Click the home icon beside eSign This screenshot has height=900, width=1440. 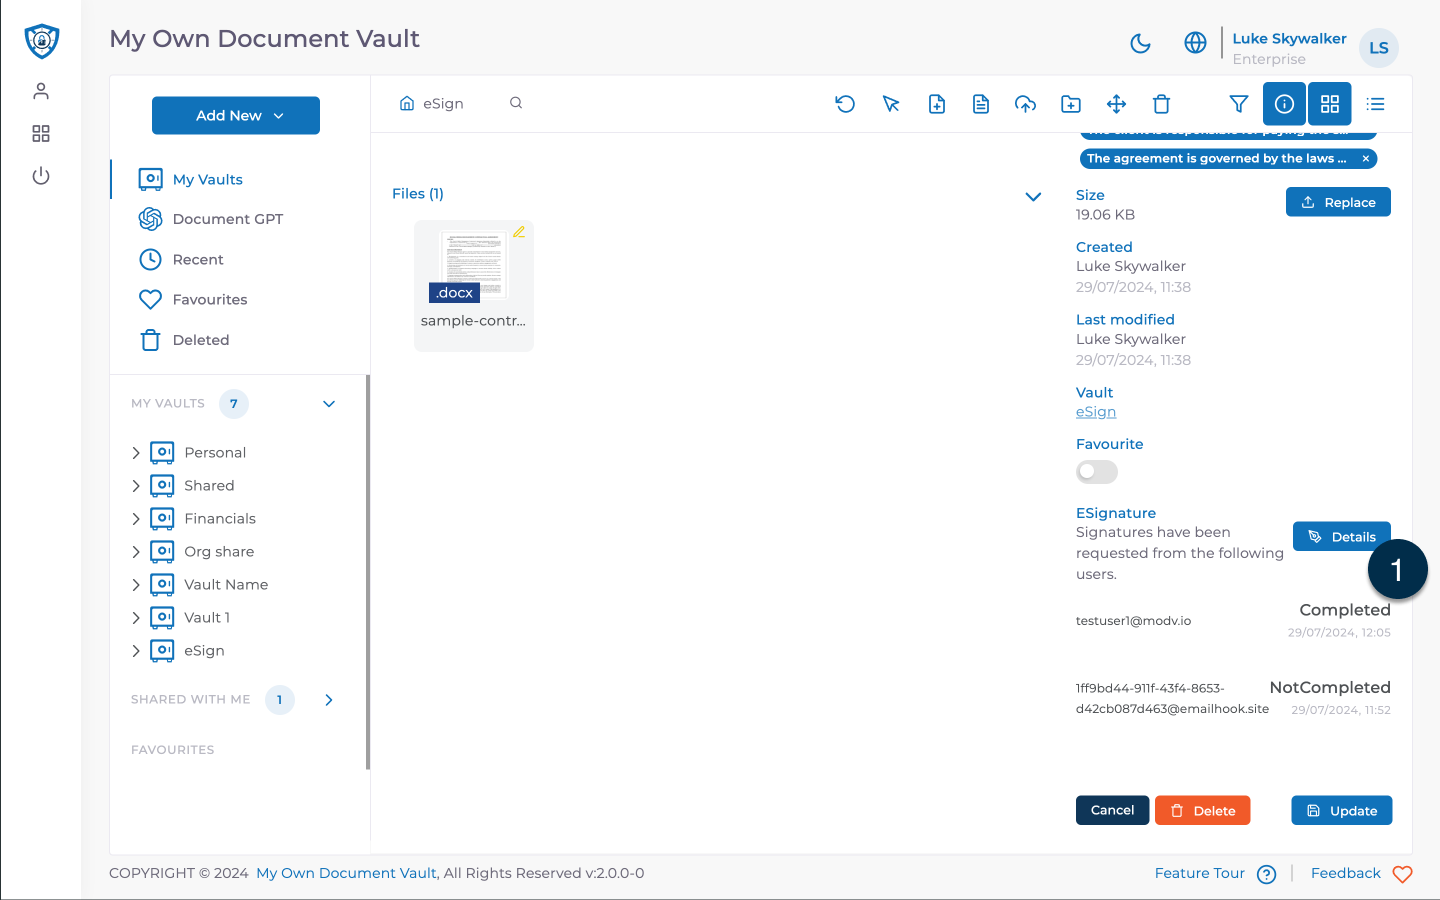407,103
